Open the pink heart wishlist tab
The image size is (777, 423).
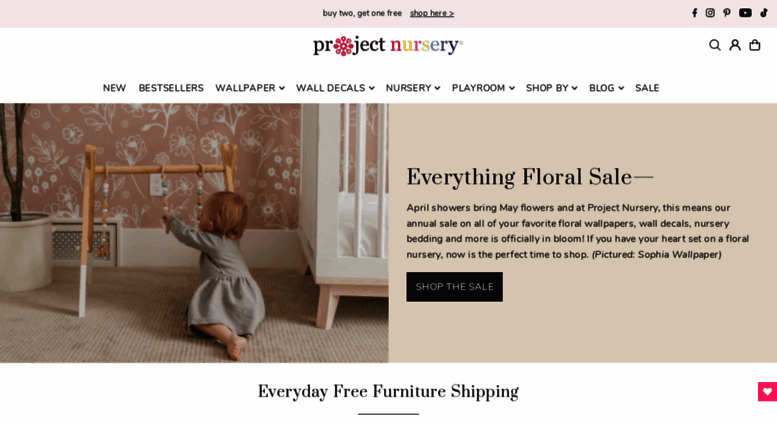coord(767,392)
